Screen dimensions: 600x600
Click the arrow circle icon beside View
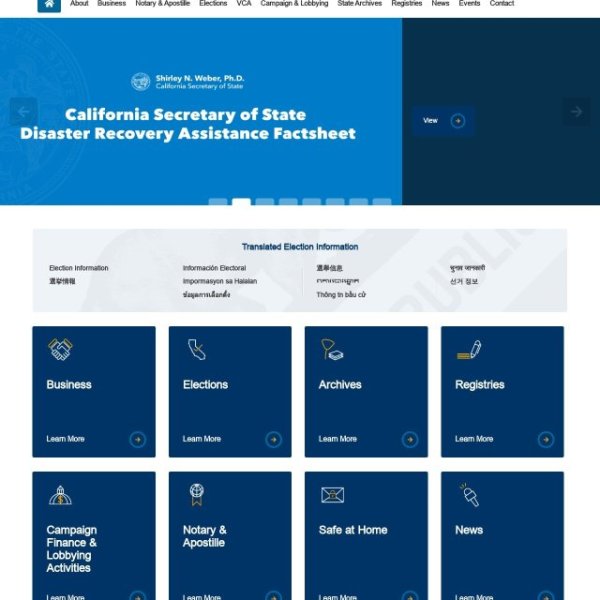pos(458,121)
